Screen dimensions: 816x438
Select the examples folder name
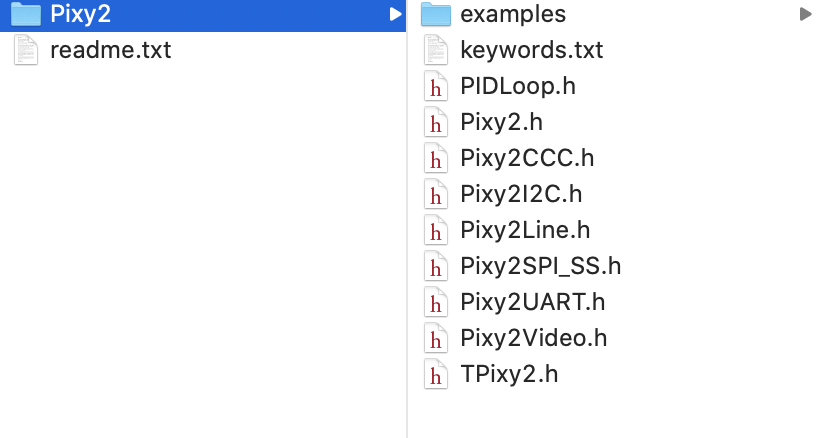point(513,14)
